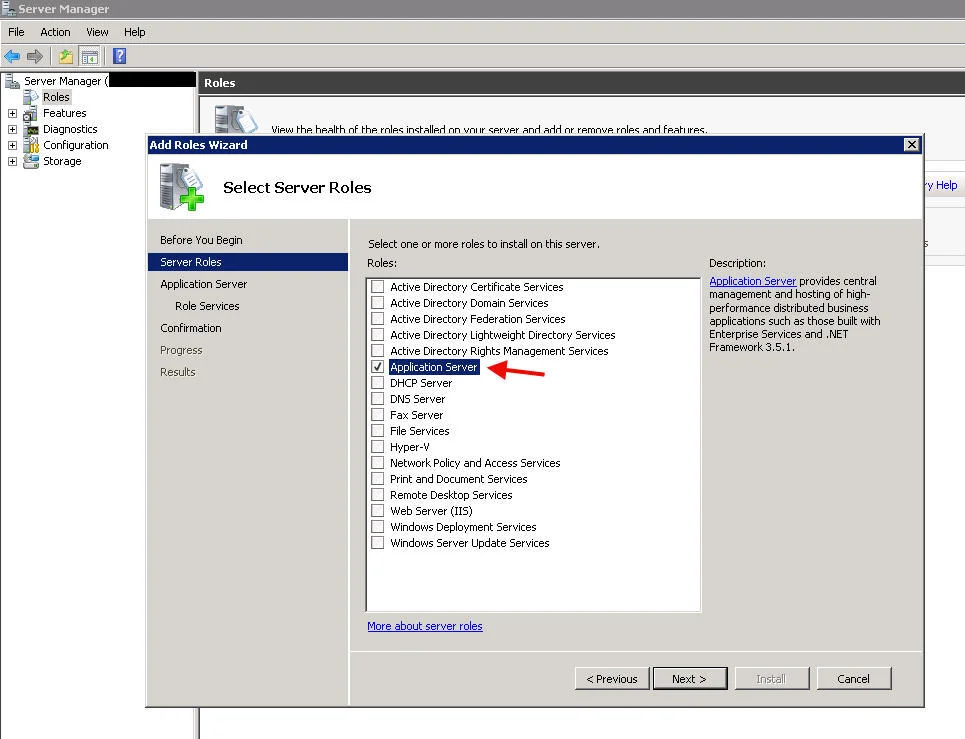The image size is (965, 739).
Task: Check Windows Server Update Services checkbox
Action: (x=378, y=543)
